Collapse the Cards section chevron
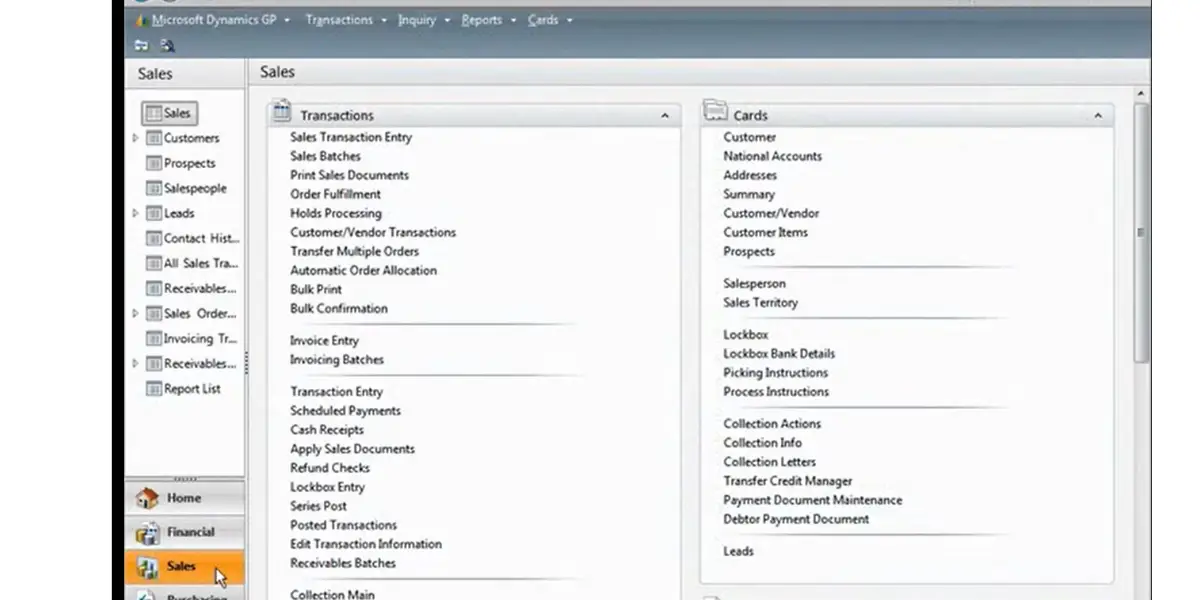This screenshot has height=600, width=1200. point(1098,116)
